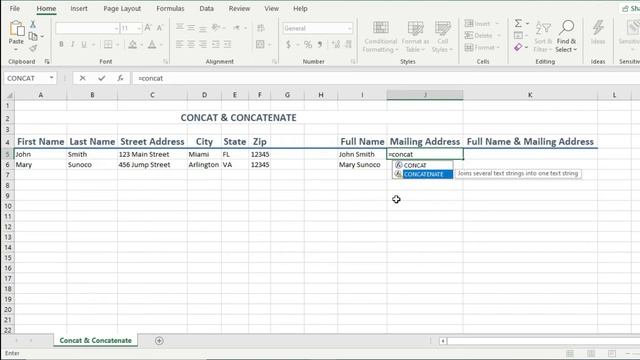Click the Bottom Align icon
The image size is (640, 360).
(x=203, y=28)
